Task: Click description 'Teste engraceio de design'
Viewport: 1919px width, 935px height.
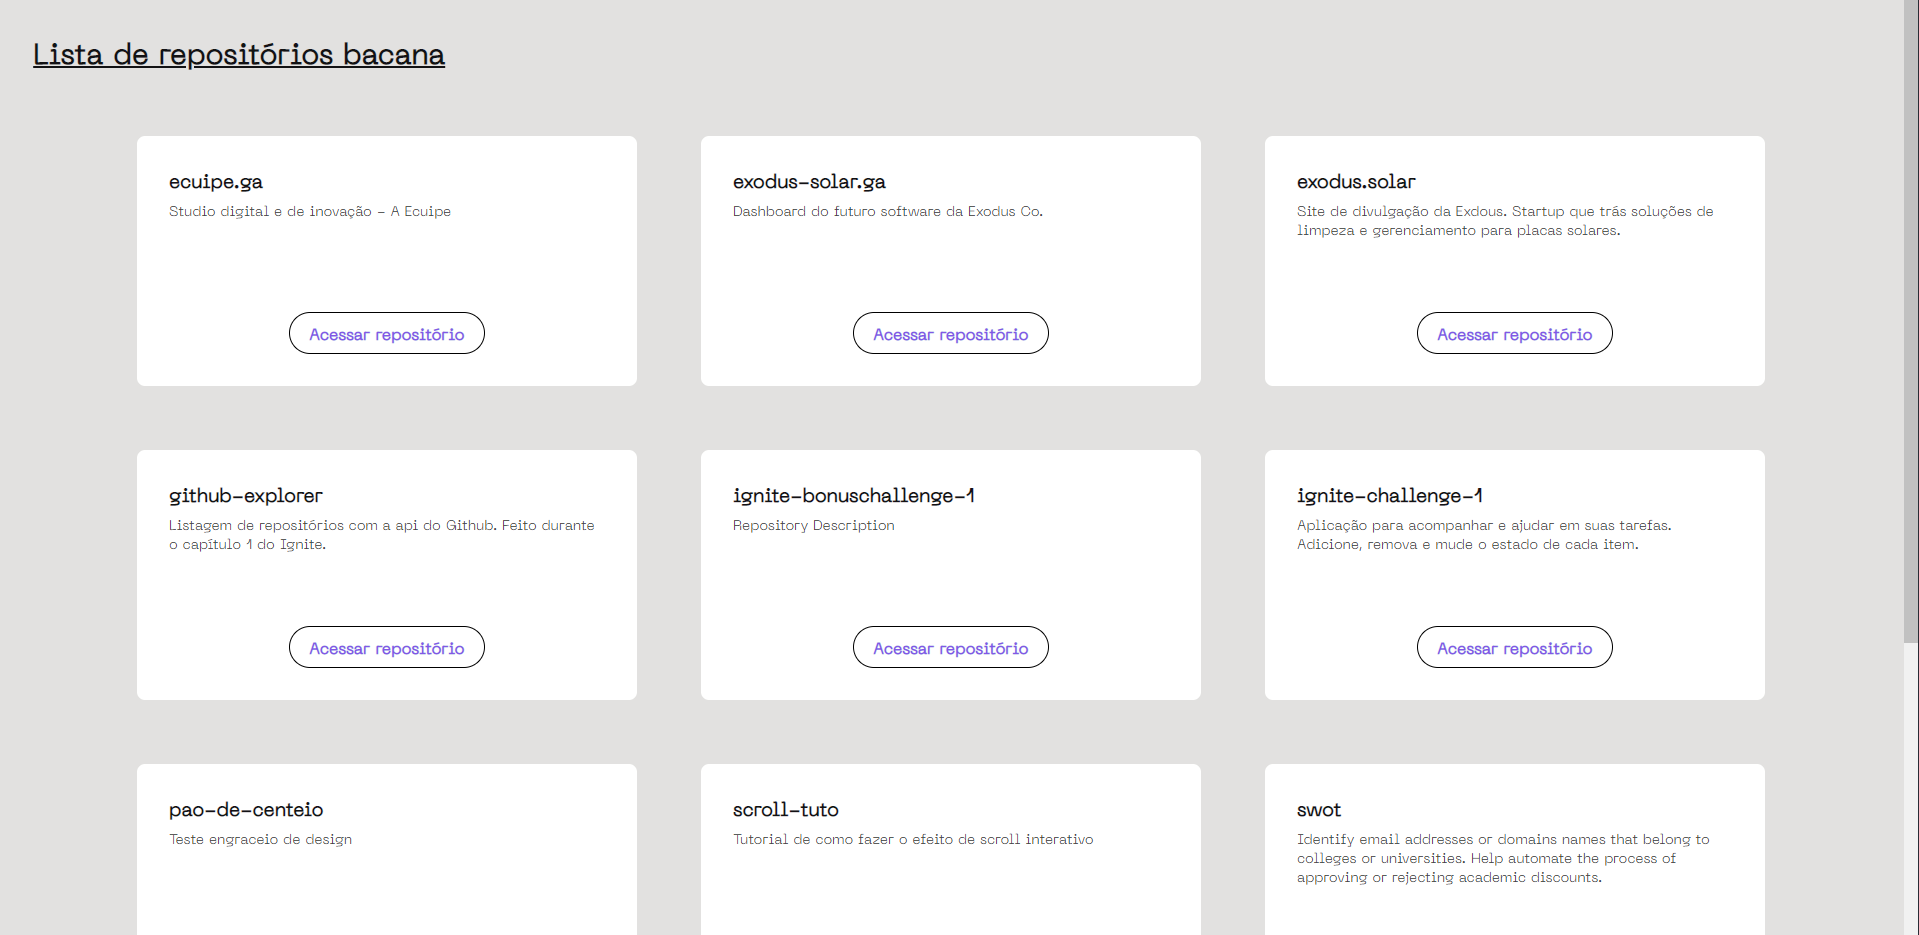Action: pos(261,839)
